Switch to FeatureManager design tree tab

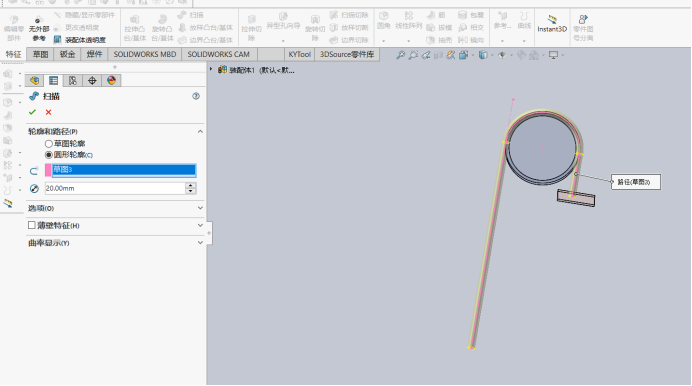point(34,80)
